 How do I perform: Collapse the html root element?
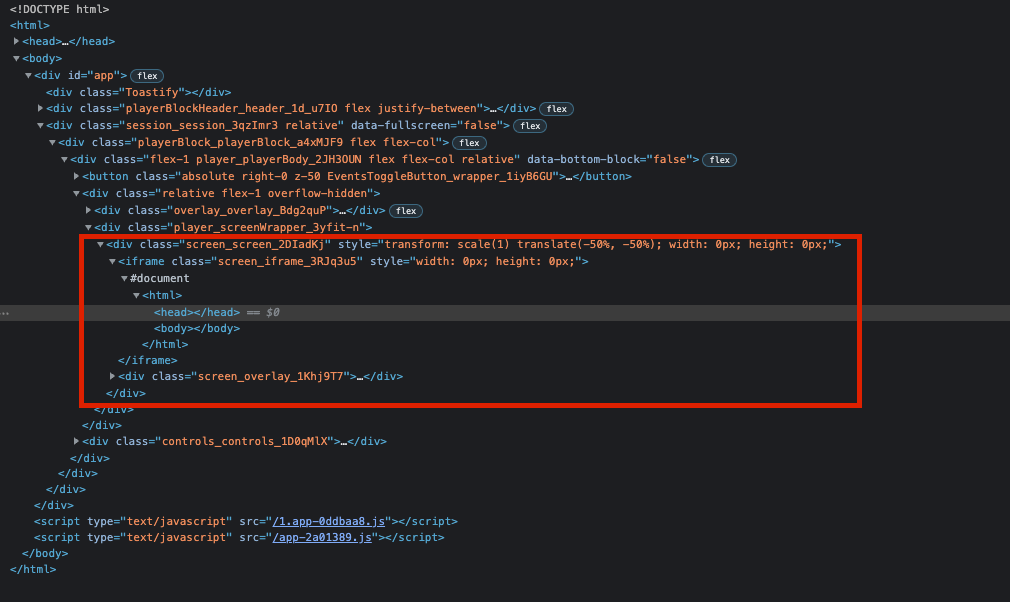point(7,24)
